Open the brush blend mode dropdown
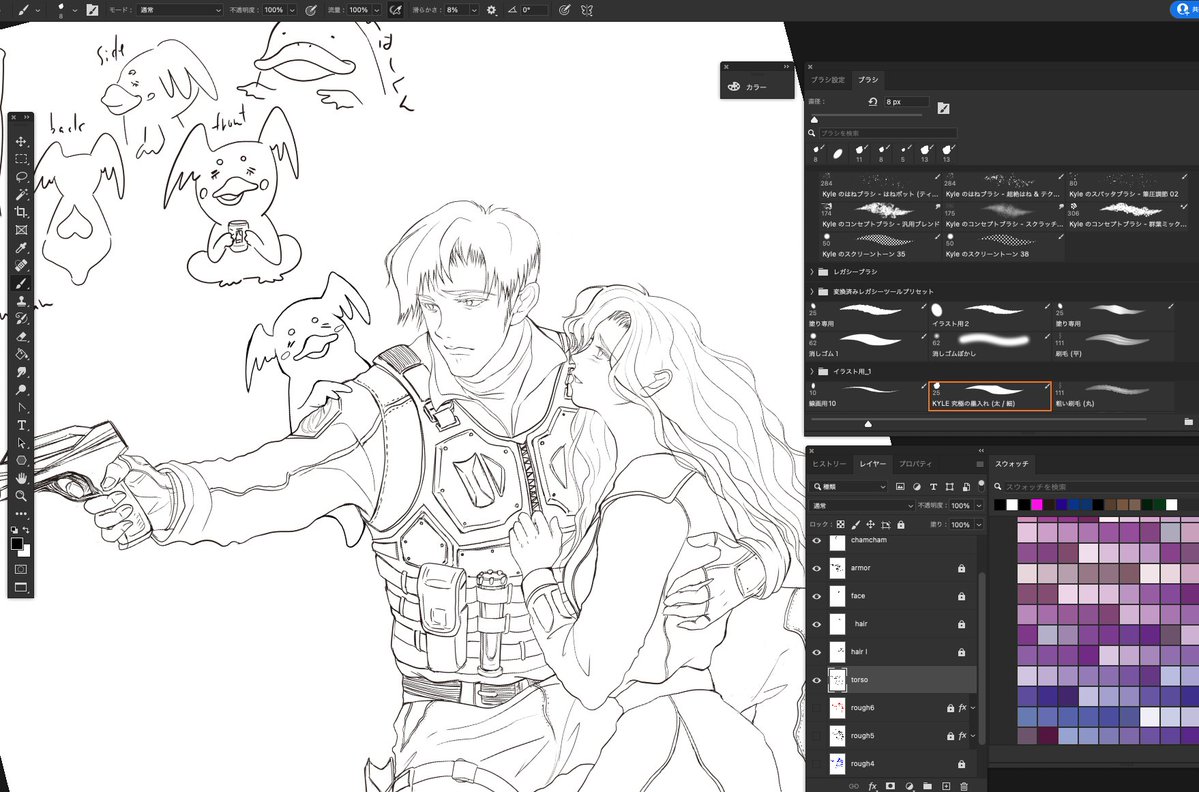1199x792 pixels. (180, 10)
